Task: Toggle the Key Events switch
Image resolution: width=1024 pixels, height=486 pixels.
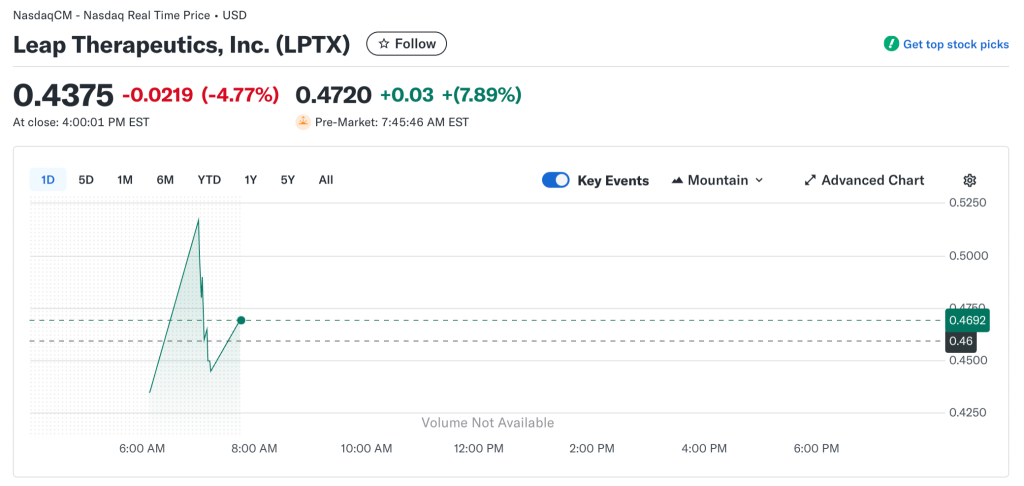Action: (x=555, y=180)
